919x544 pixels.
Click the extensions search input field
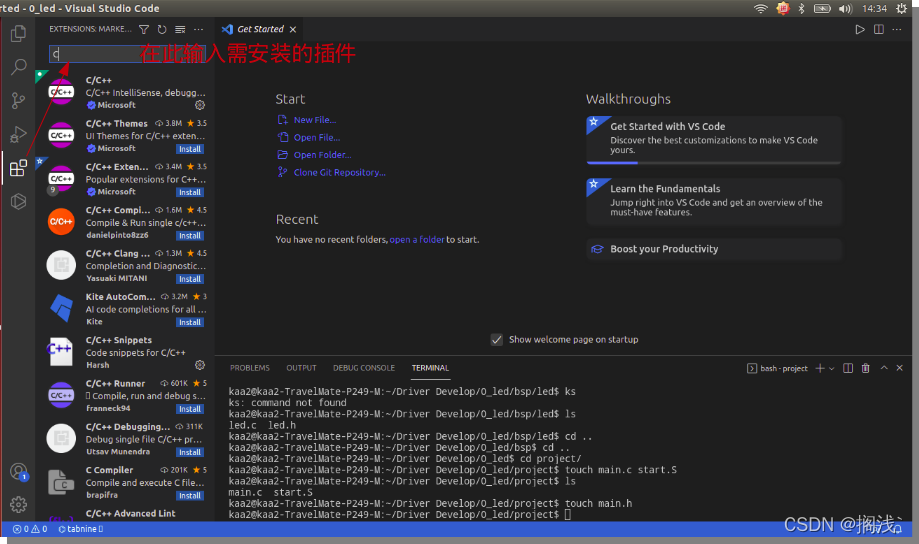point(127,54)
